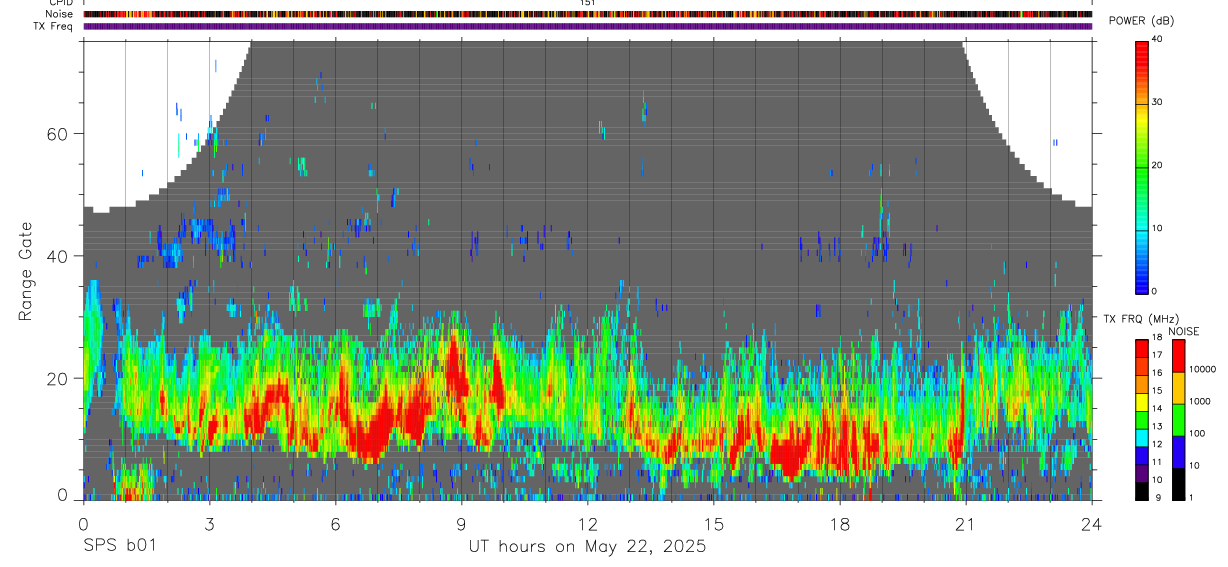This screenshot has width=1228, height=567.
Task: Click the UT hours on May 22, 2025 title
Action: [x=587, y=547]
